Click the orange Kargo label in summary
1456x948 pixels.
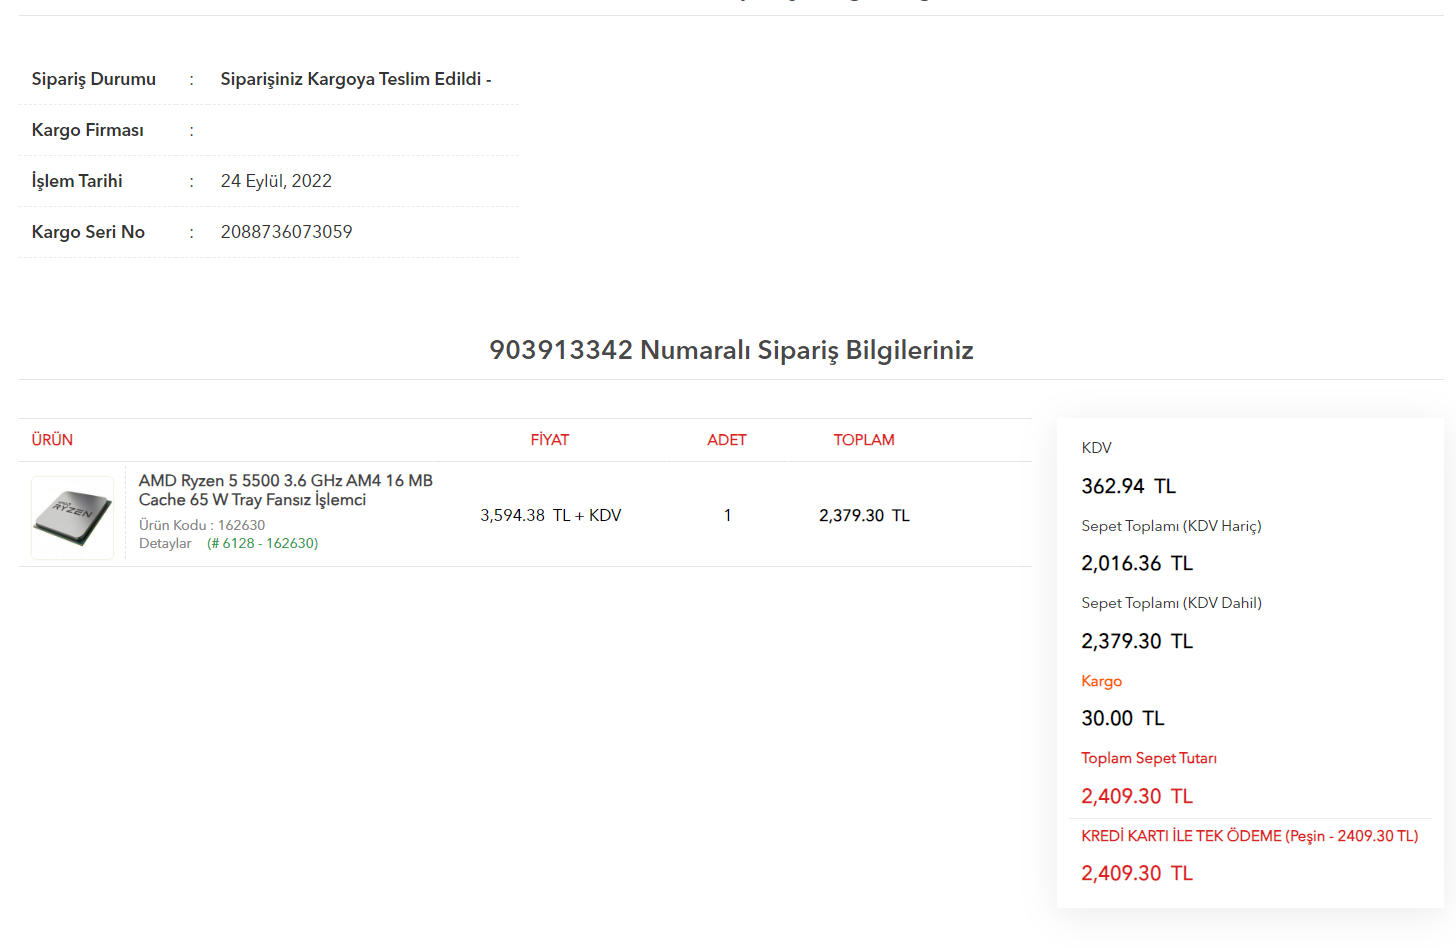tap(1101, 681)
